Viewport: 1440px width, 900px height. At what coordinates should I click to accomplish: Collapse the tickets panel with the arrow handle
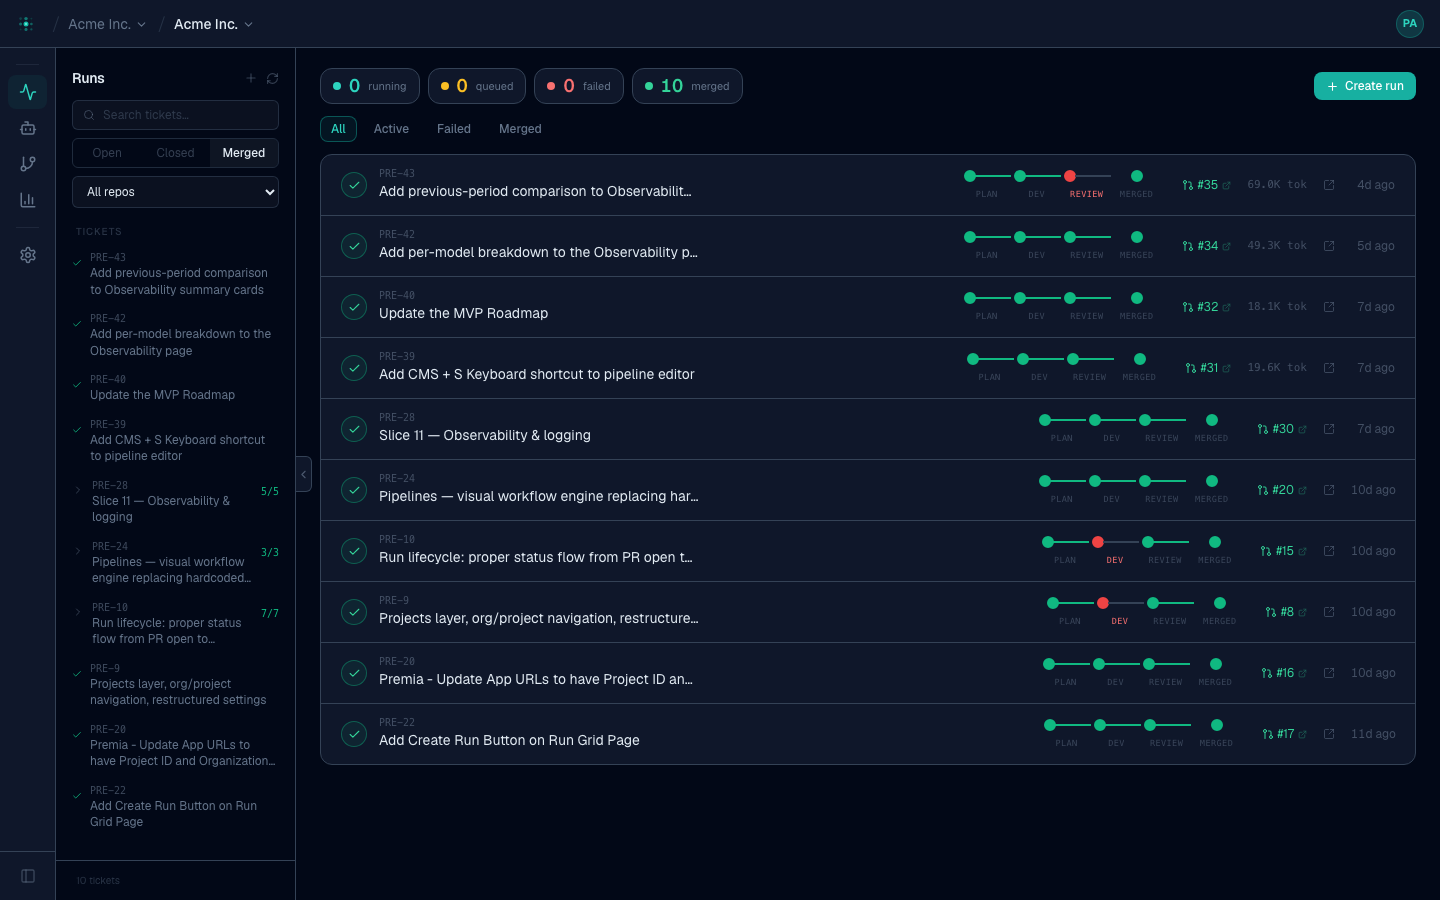[x=304, y=474]
